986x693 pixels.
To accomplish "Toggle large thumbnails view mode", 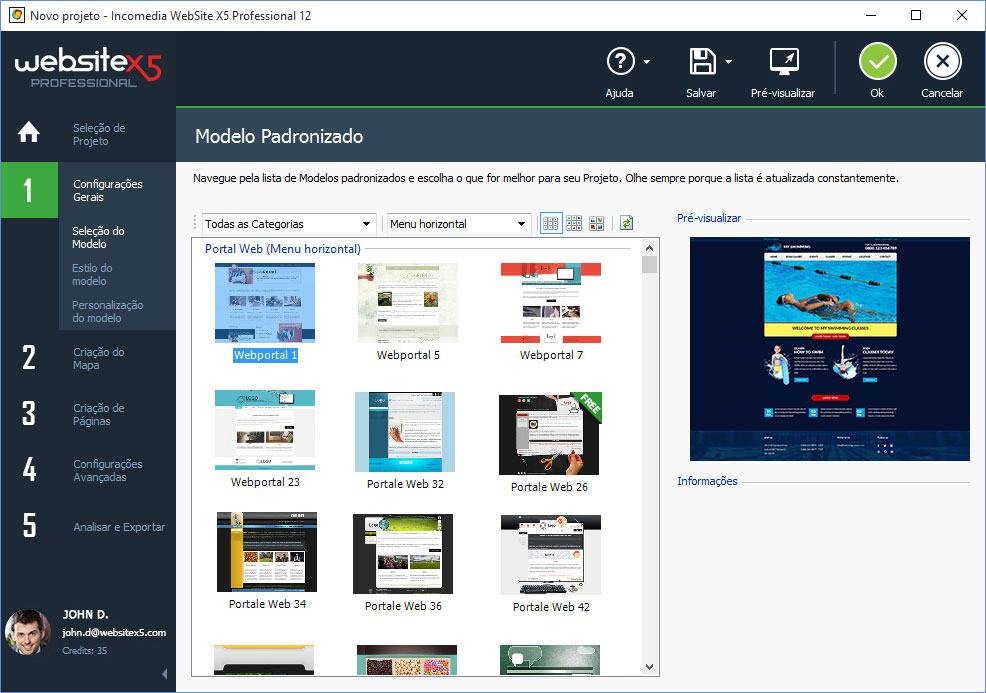I will click(550, 223).
